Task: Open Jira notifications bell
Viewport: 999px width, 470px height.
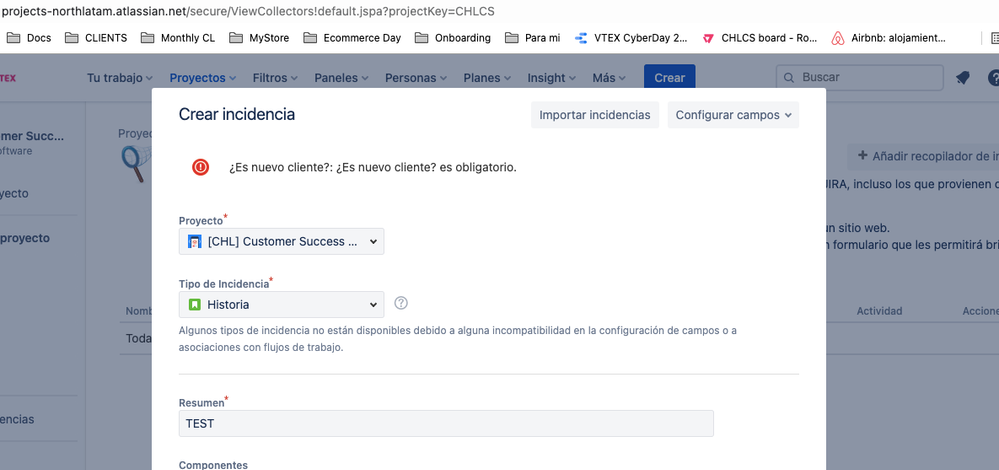Action: (x=962, y=78)
